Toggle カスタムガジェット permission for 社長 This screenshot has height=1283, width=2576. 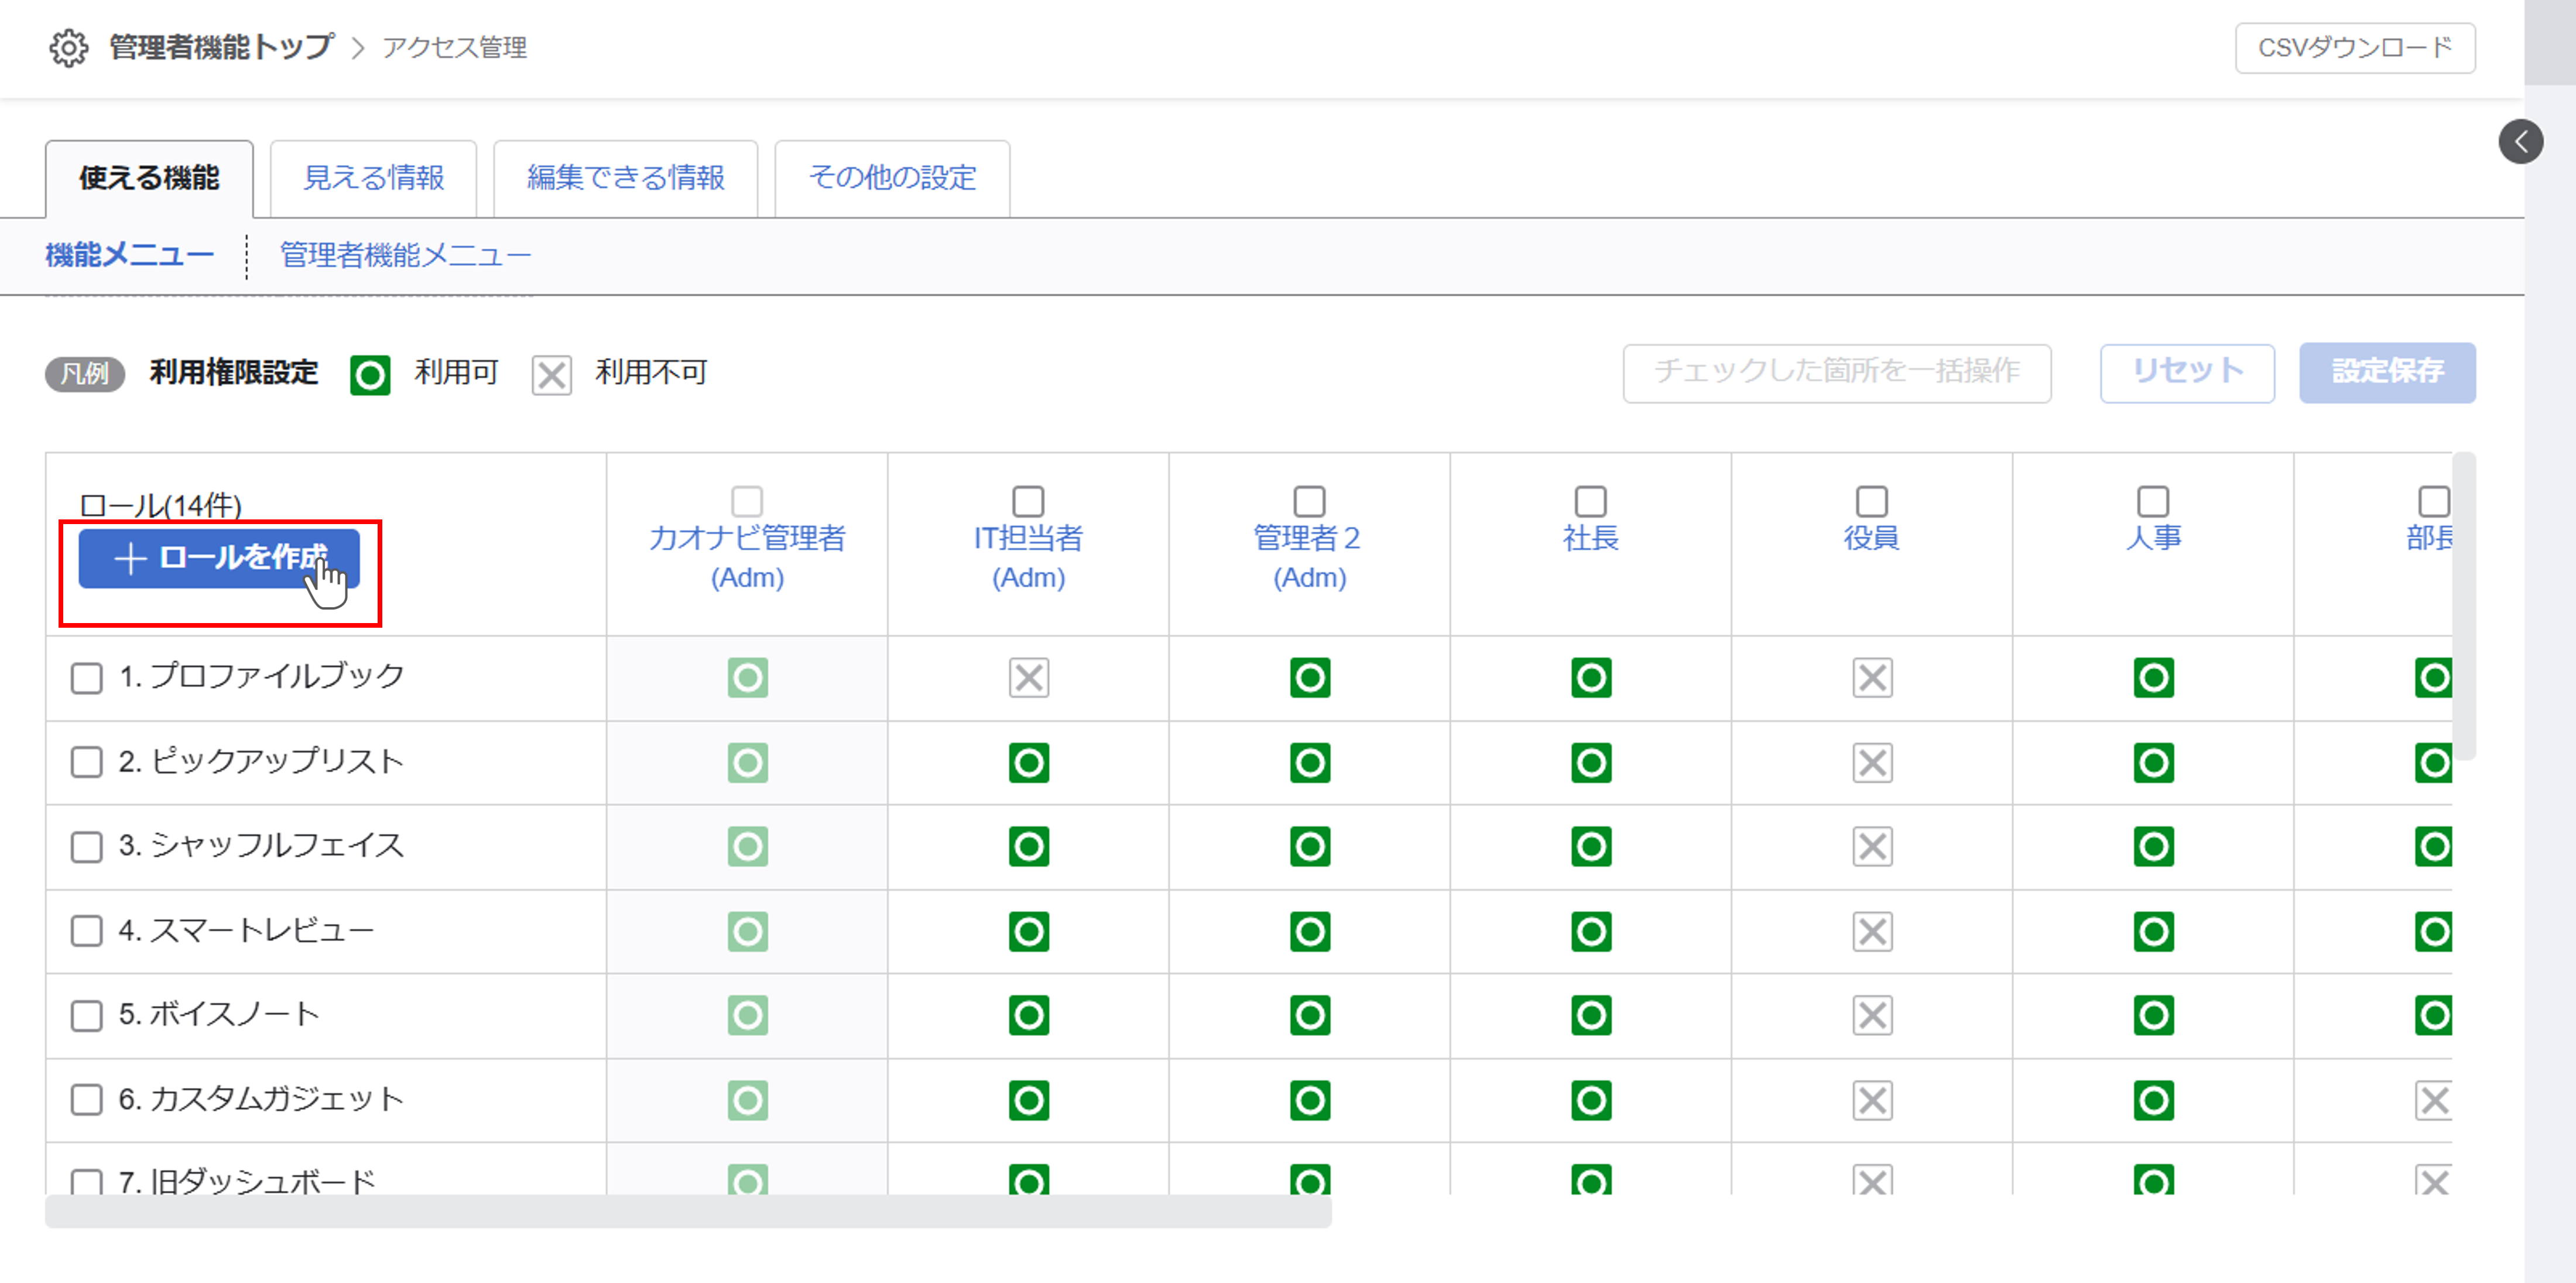(x=1591, y=1101)
